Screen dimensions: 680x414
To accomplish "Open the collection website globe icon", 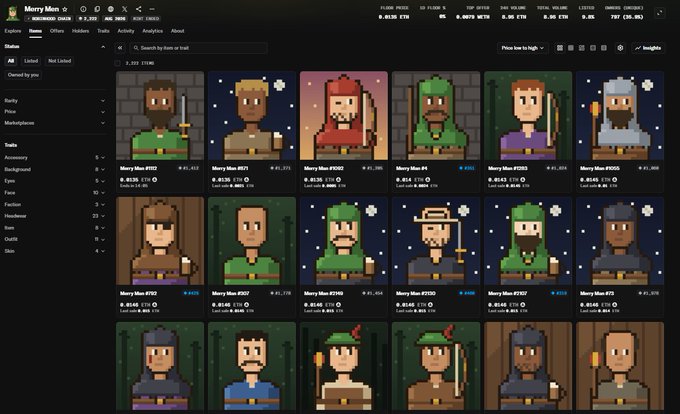I will coord(111,9).
